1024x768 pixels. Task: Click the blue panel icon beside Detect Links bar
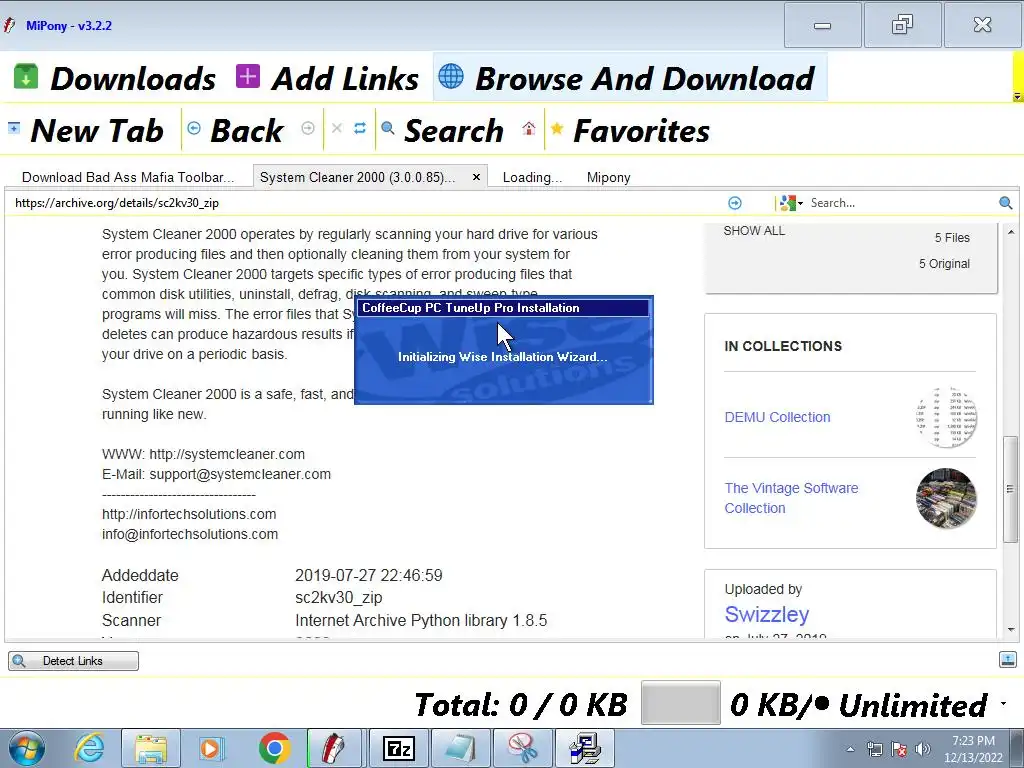pos(1007,660)
